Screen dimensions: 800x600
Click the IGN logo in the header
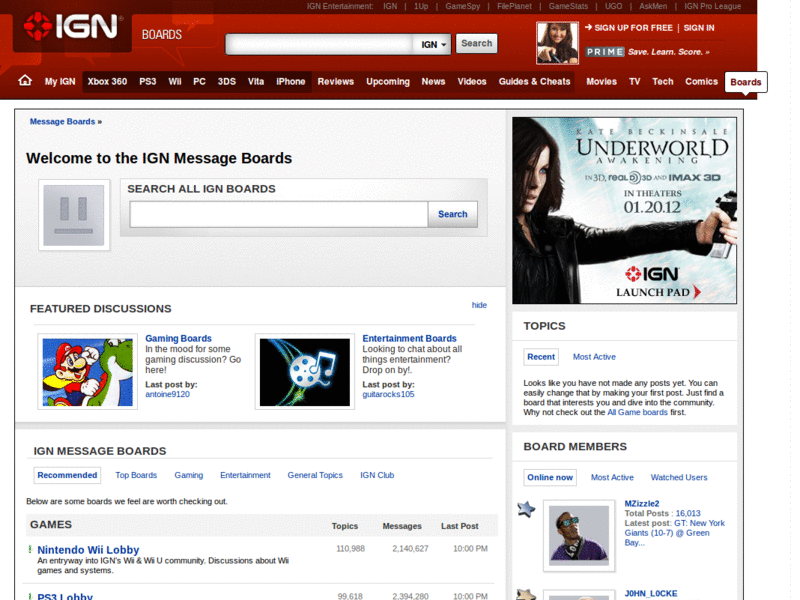point(72,27)
